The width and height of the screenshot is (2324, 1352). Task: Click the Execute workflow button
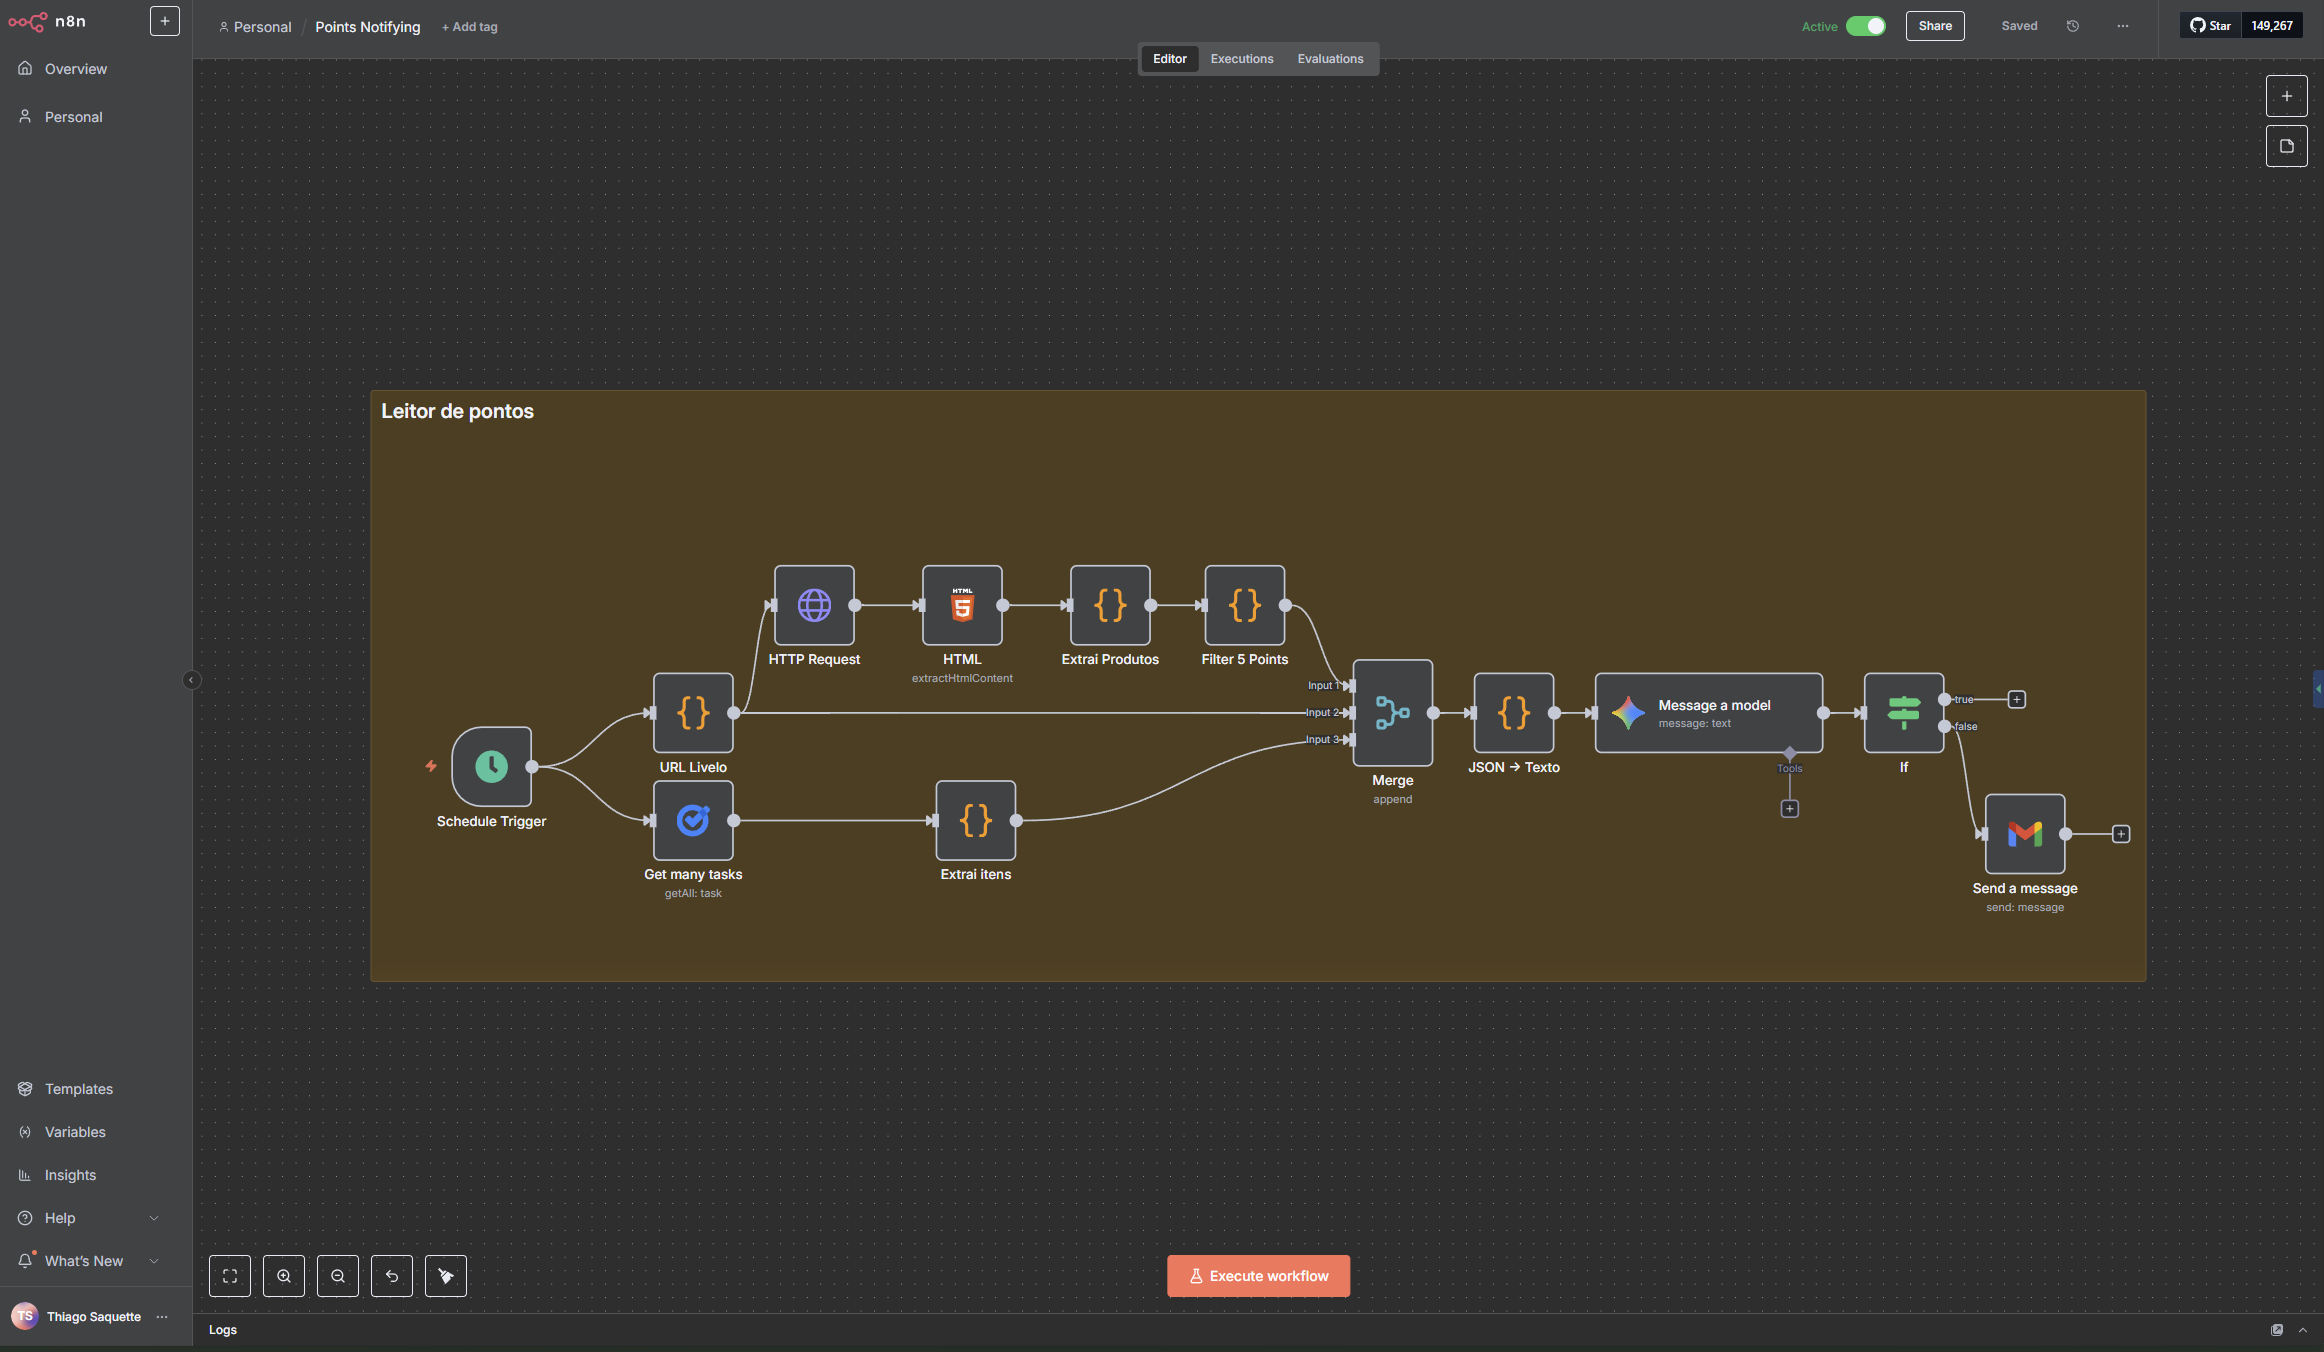pyautogui.click(x=1258, y=1276)
